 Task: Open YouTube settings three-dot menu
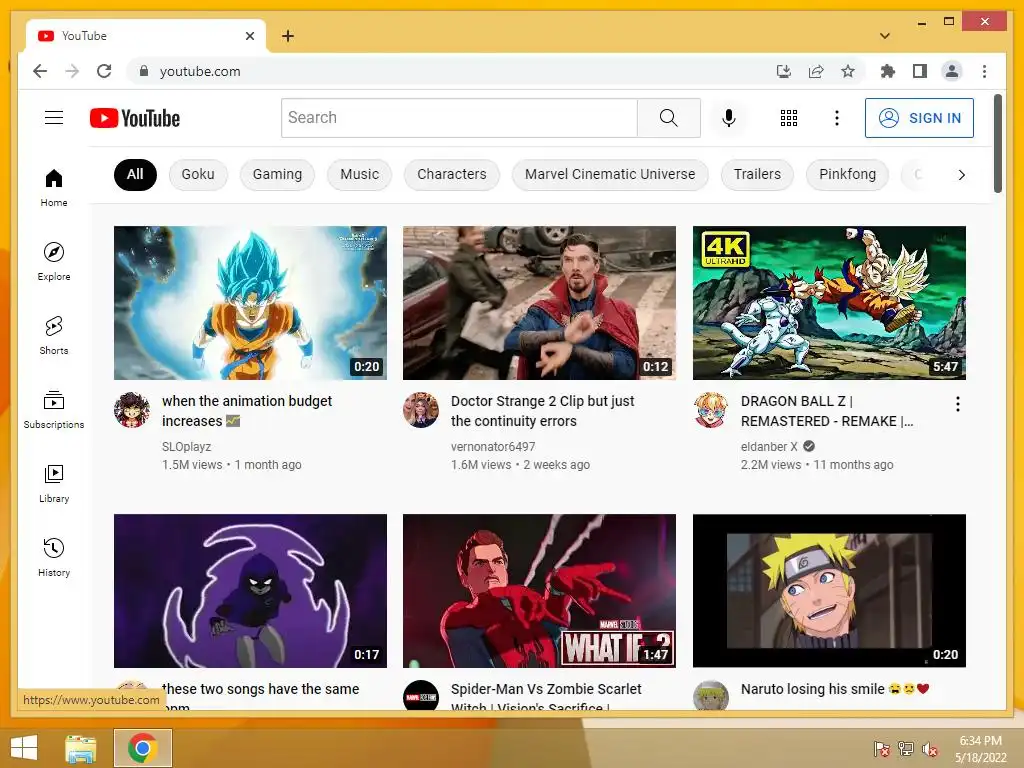pyautogui.click(x=837, y=118)
